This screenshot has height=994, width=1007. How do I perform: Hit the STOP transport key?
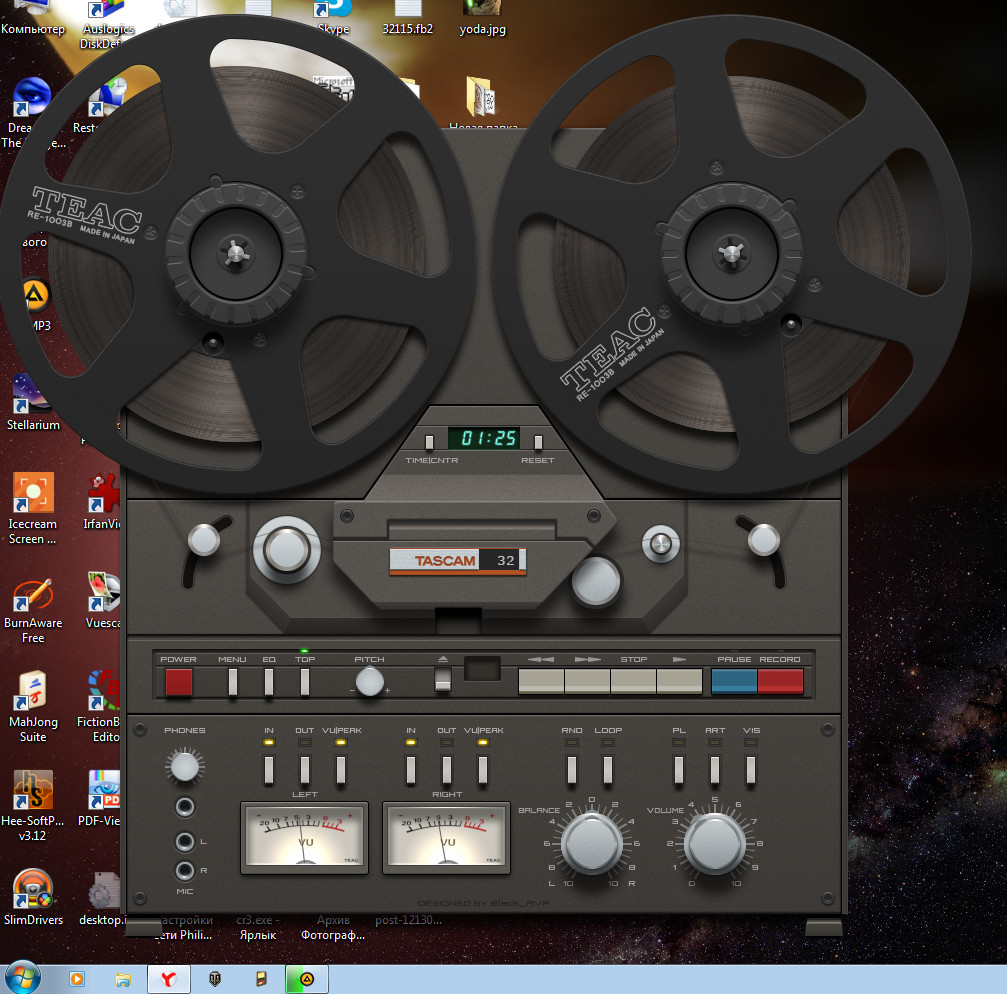pyautogui.click(x=633, y=681)
